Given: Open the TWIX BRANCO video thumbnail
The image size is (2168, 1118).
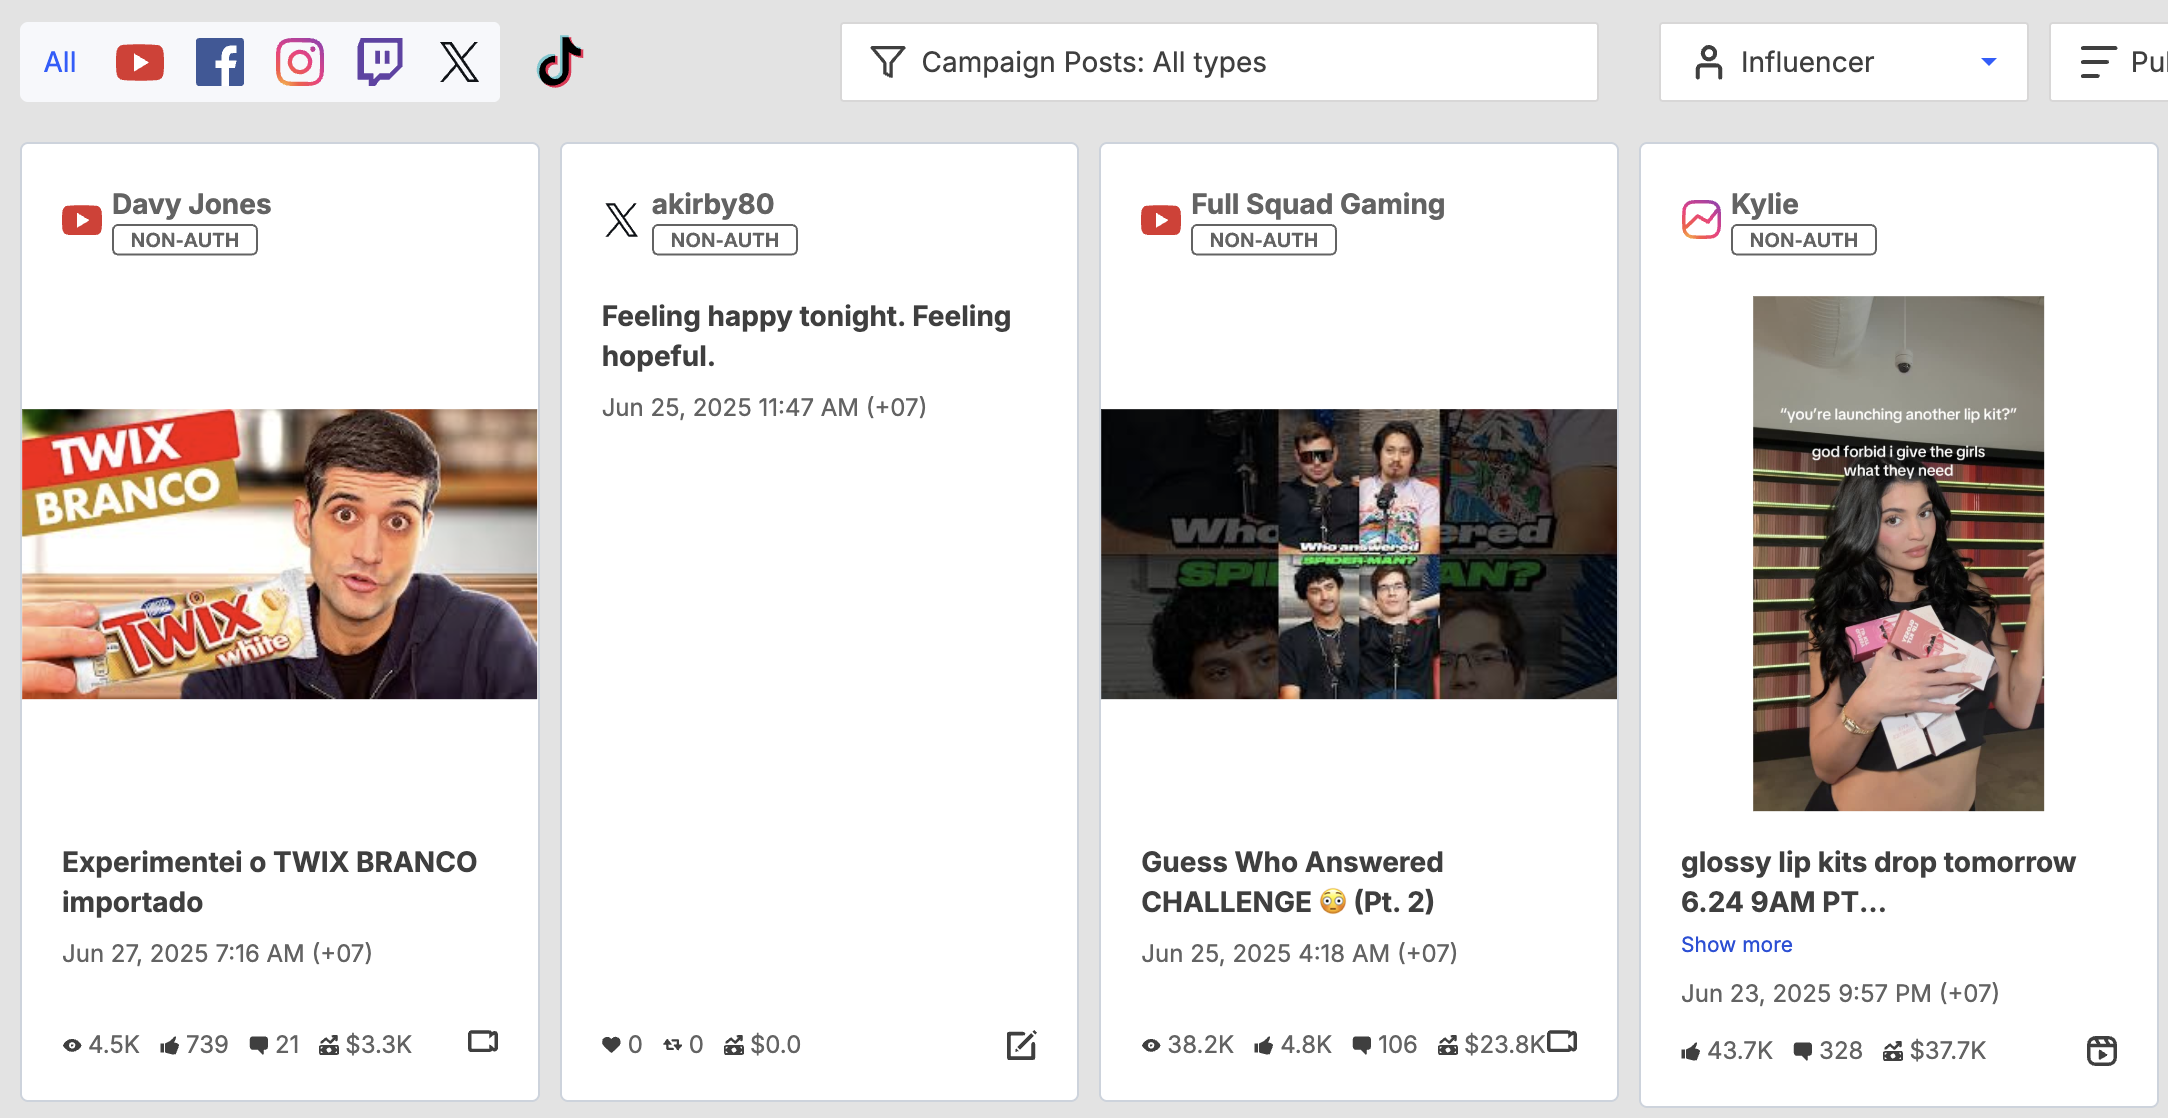Looking at the screenshot, I should (280, 554).
